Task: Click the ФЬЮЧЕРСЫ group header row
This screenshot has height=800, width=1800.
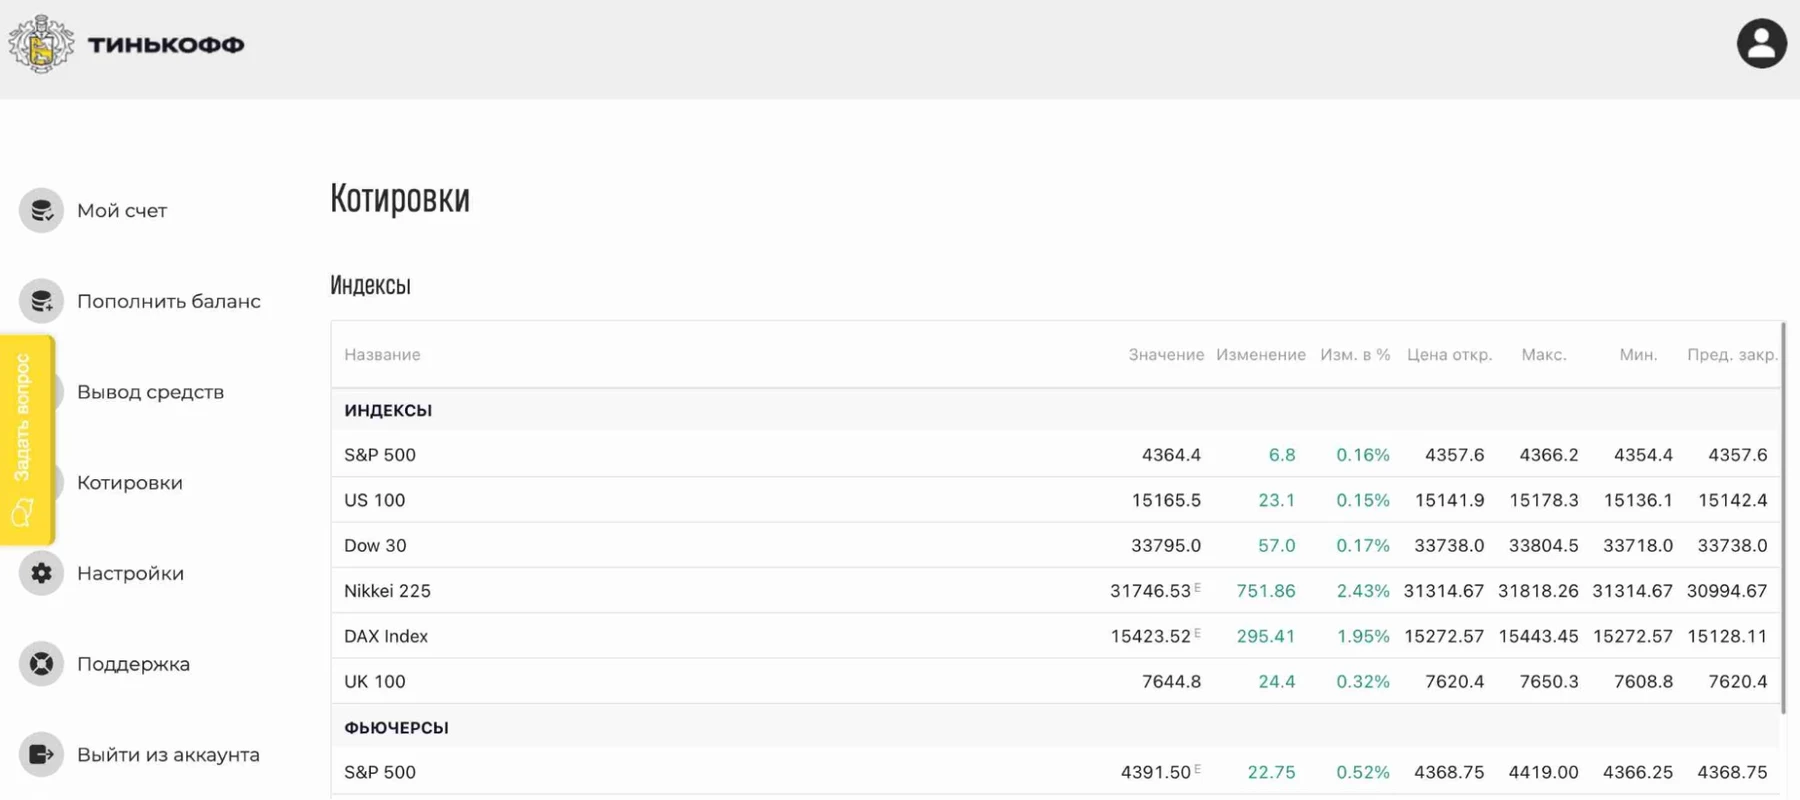Action: pos(1056,727)
